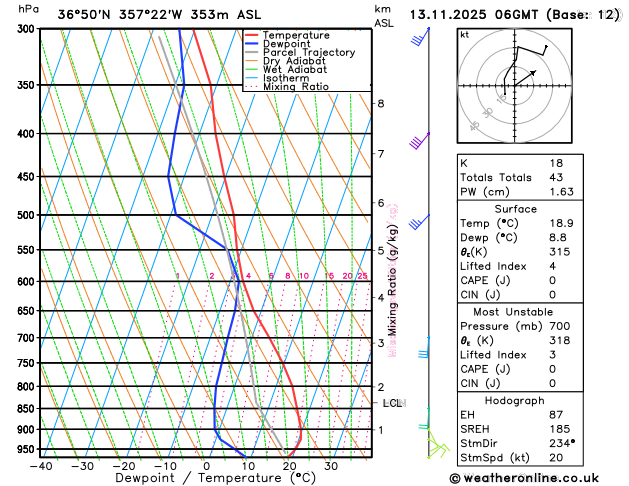Click the Surface theta-e value 315

(x=560, y=251)
